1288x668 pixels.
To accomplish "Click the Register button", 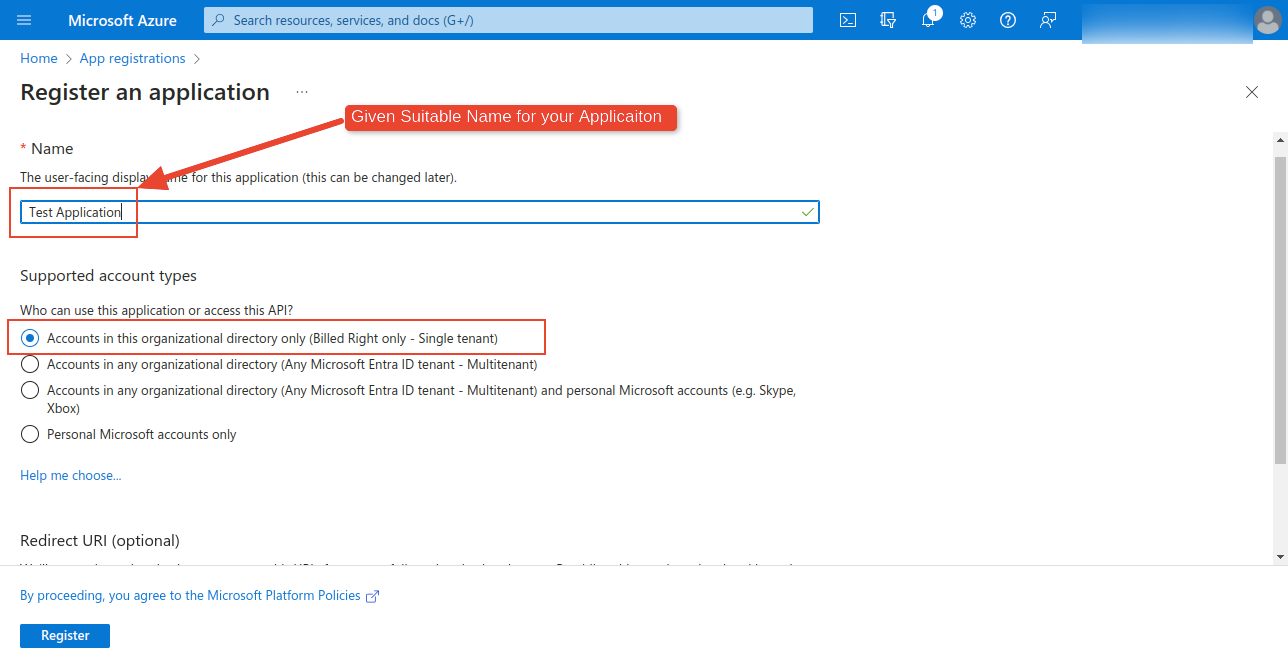I will point(65,636).
